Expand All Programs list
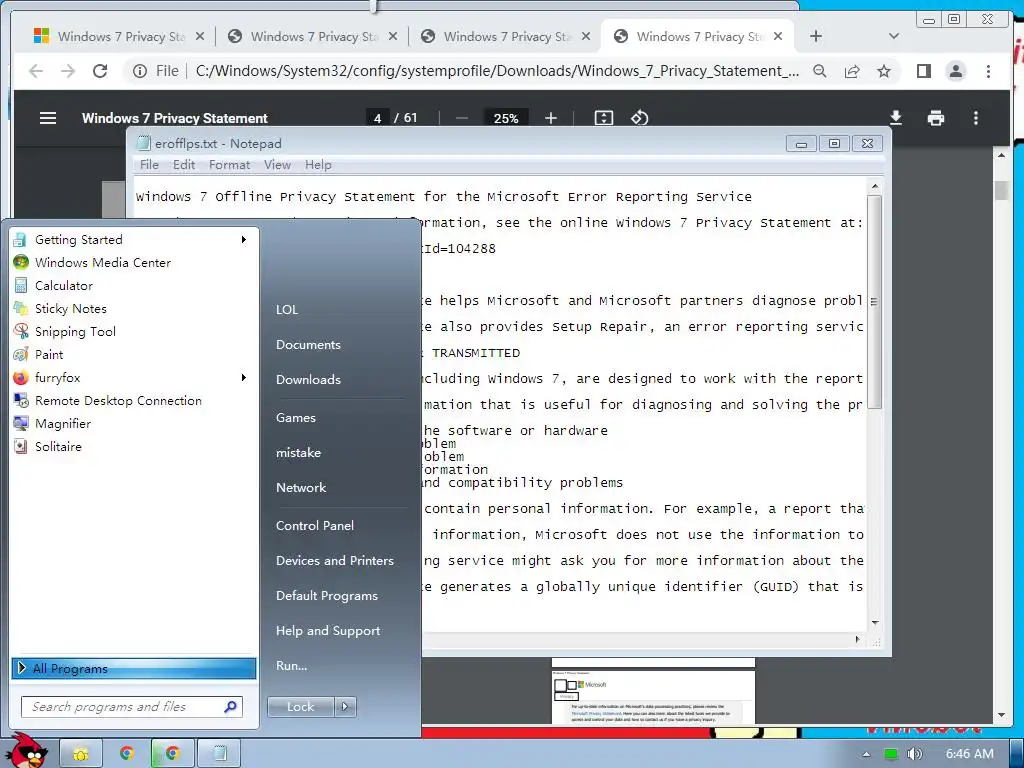 pyautogui.click(x=134, y=668)
